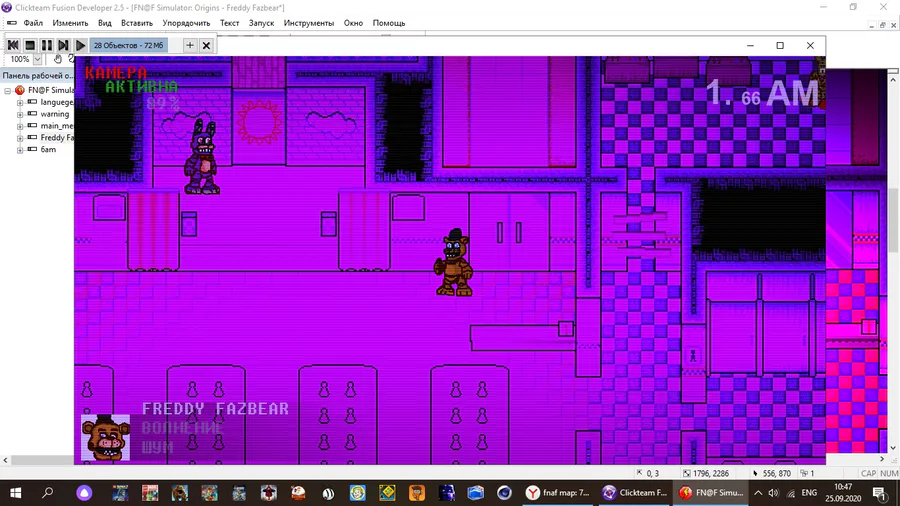The image size is (900, 506).
Task: Switch to Yandex browser fnaf map tab
Action: 557,493
